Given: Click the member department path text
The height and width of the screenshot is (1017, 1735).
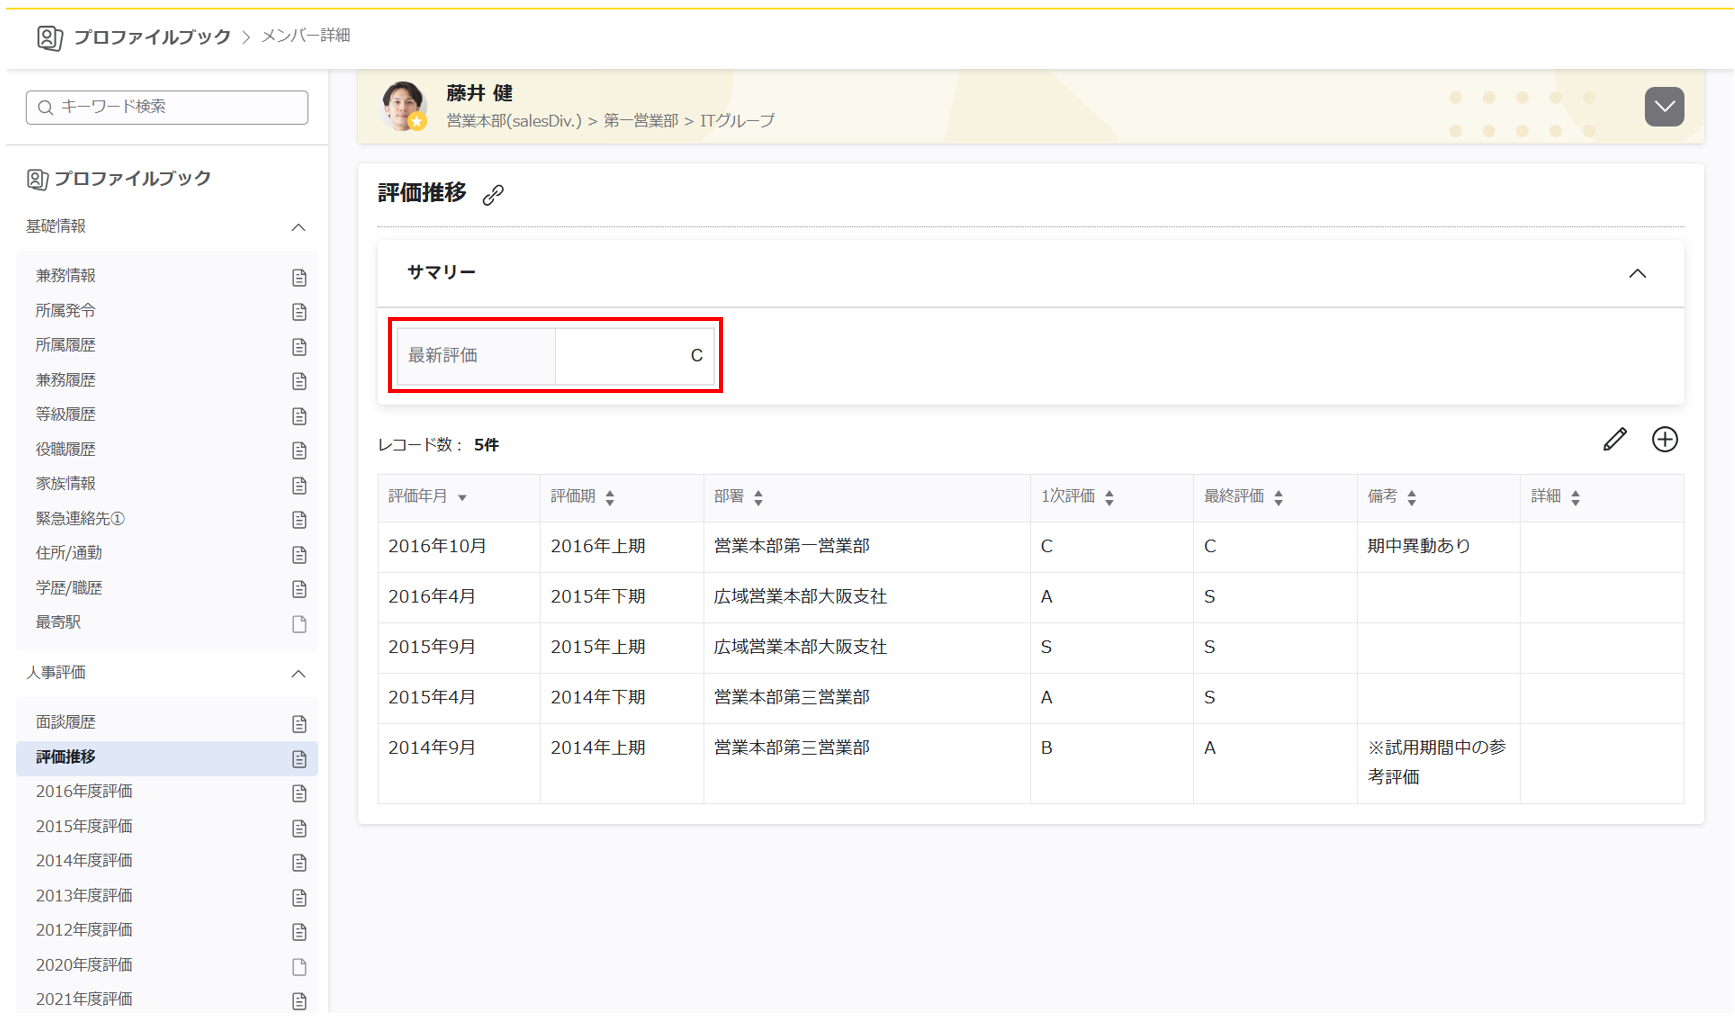Looking at the screenshot, I should coord(610,121).
